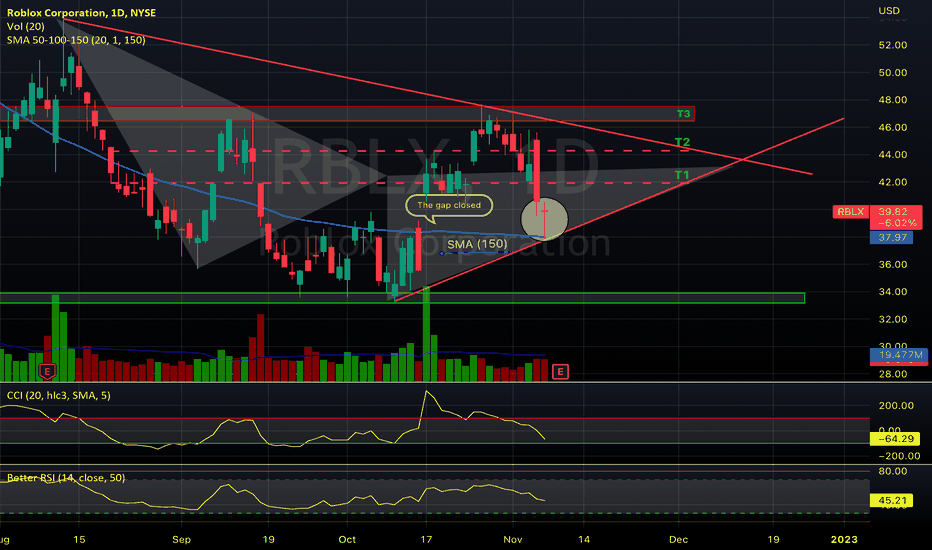Click the earnings E marker near November
The height and width of the screenshot is (550, 932).
(560, 372)
